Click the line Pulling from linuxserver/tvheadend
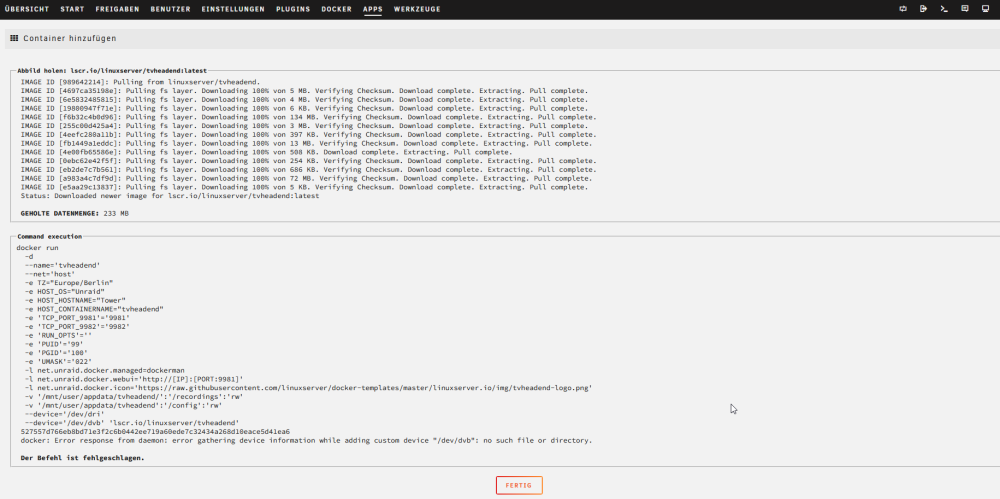The image size is (1000, 499). pos(140,82)
